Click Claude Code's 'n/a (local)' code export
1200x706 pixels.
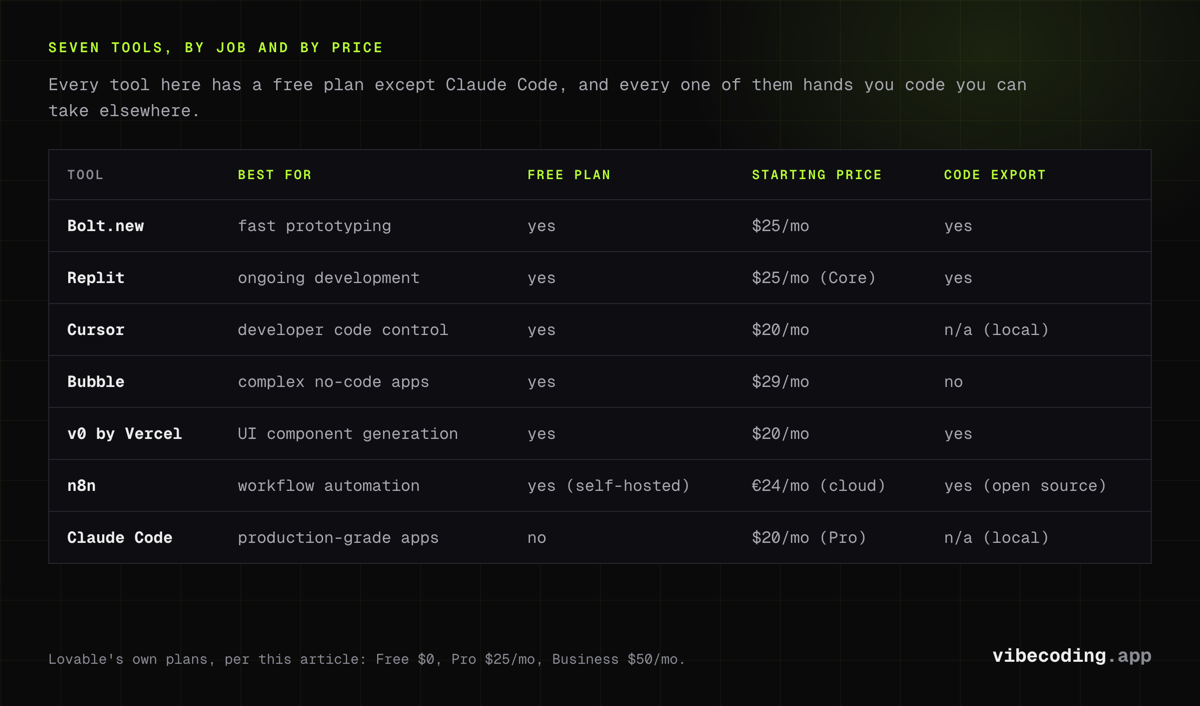(996, 538)
